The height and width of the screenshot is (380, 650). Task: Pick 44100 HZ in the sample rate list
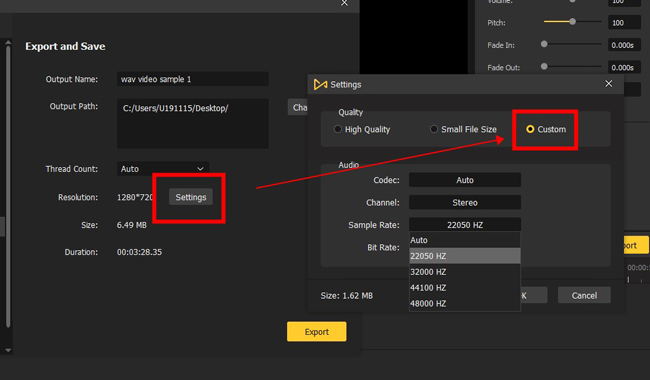point(465,288)
